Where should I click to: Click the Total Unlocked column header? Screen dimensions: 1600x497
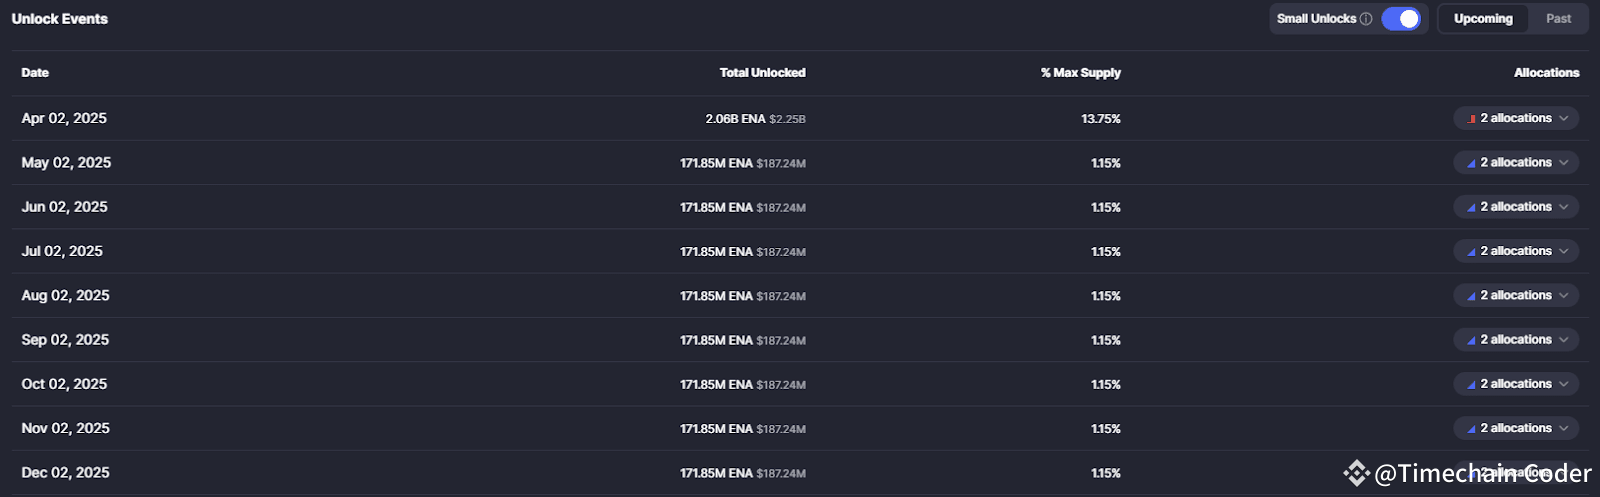pyautogui.click(x=762, y=73)
